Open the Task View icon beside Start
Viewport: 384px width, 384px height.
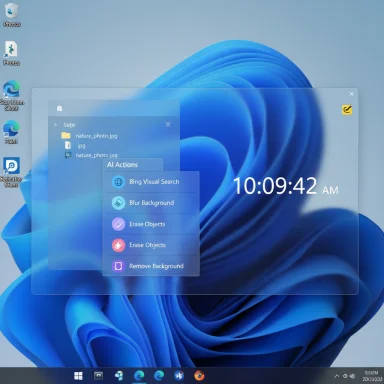tap(98, 376)
